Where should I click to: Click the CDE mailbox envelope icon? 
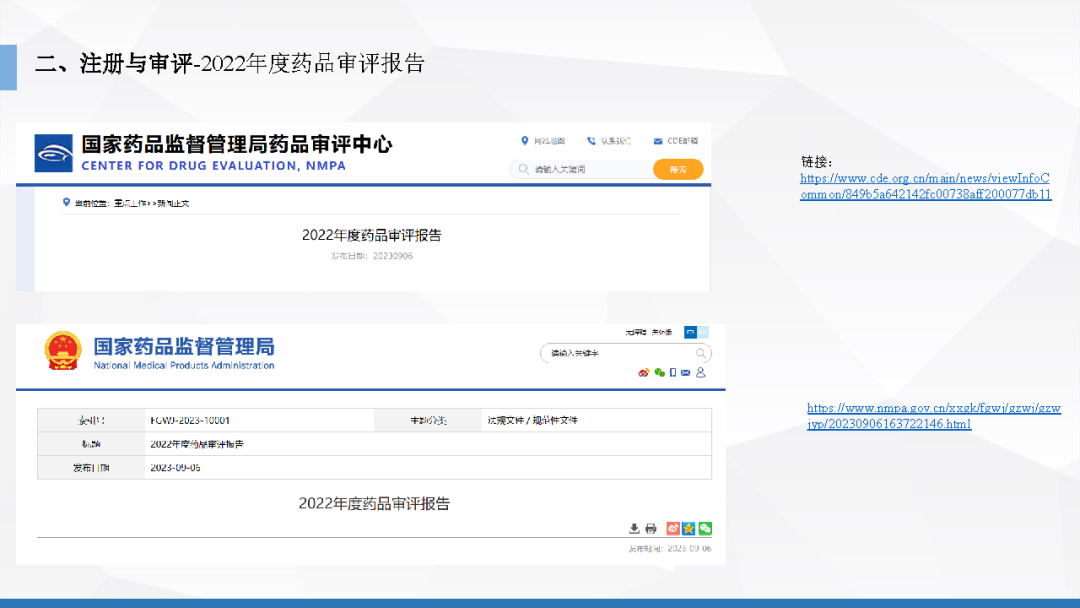click(x=658, y=141)
